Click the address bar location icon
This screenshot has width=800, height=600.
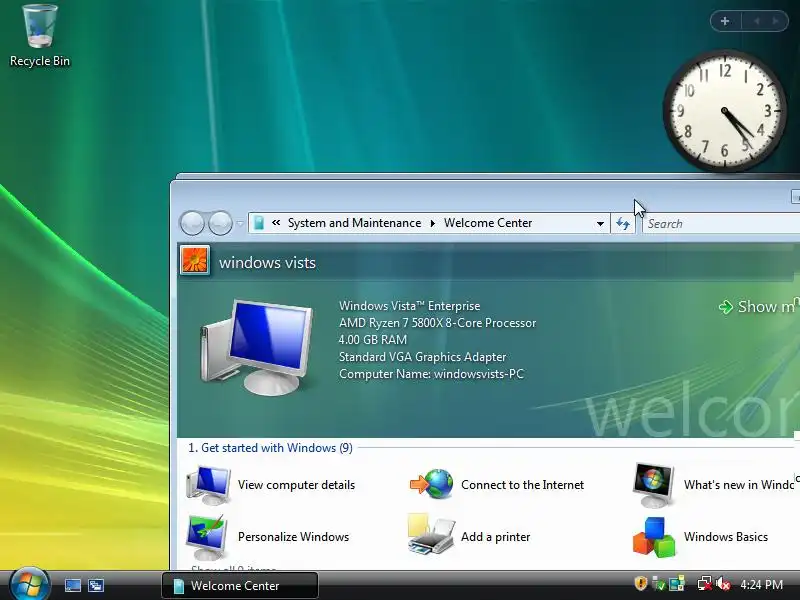coord(259,223)
